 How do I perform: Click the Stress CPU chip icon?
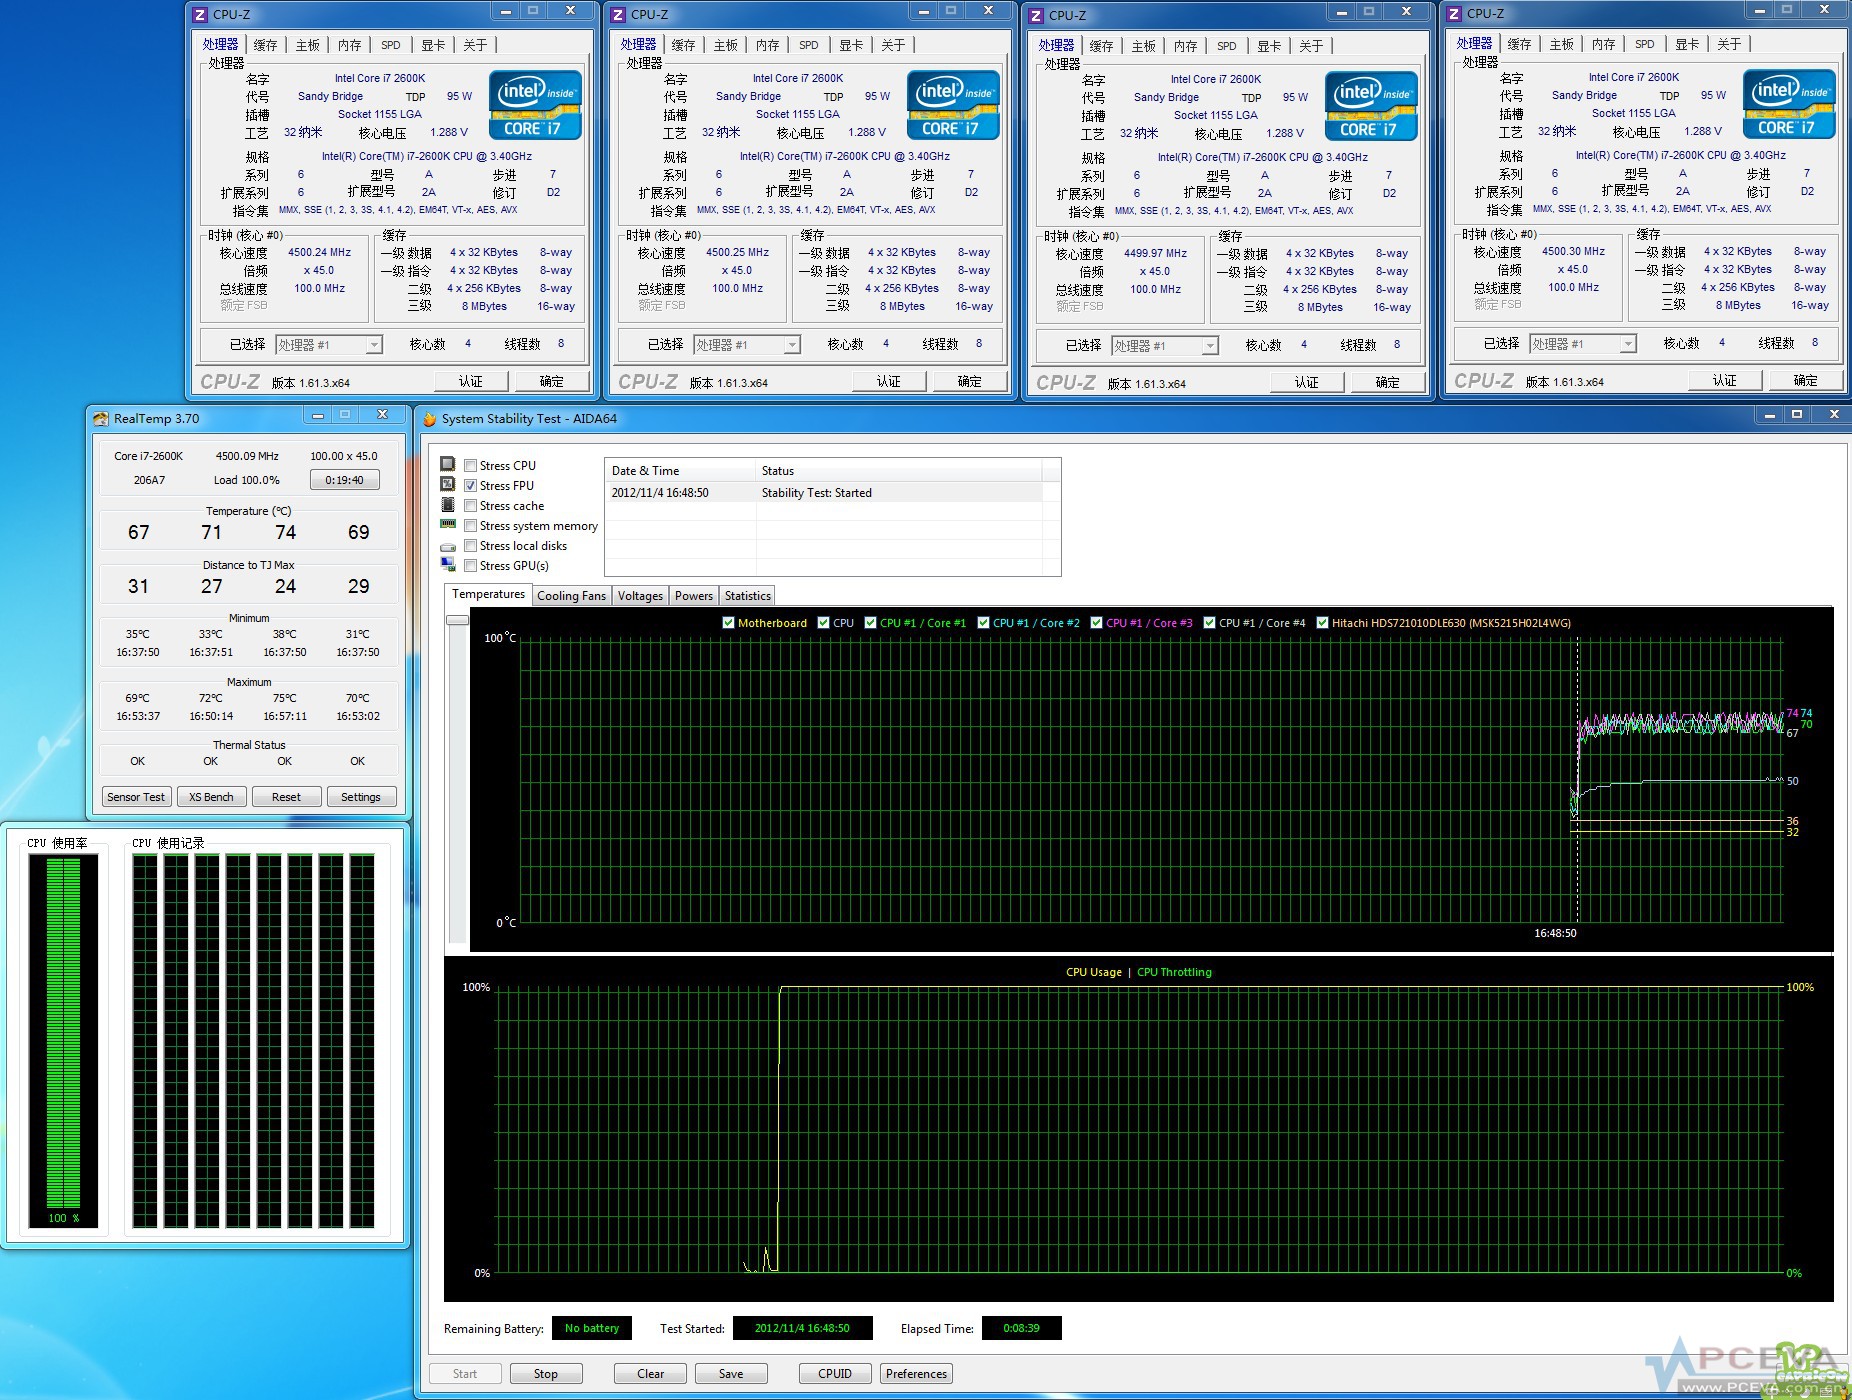pyautogui.click(x=448, y=464)
